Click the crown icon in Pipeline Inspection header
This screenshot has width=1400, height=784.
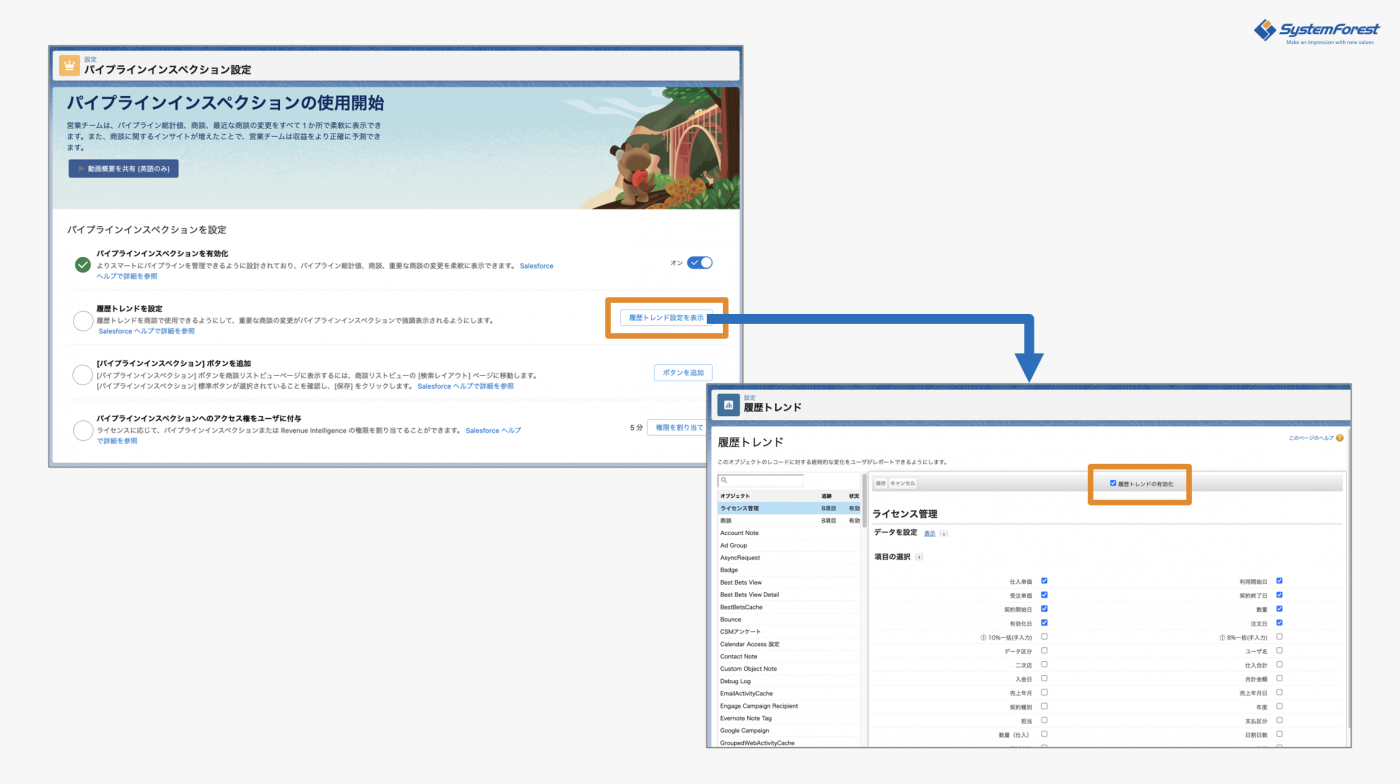pos(69,66)
